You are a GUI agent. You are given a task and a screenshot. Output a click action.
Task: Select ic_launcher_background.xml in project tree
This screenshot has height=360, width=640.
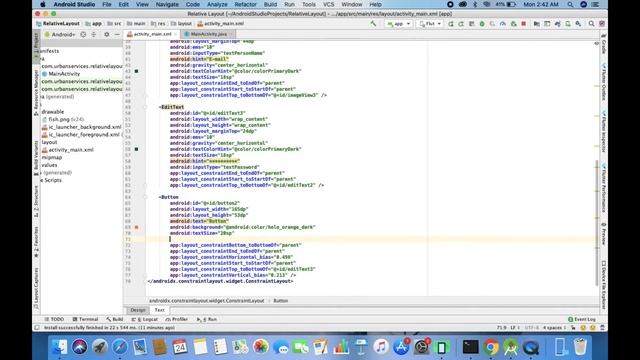(81, 127)
